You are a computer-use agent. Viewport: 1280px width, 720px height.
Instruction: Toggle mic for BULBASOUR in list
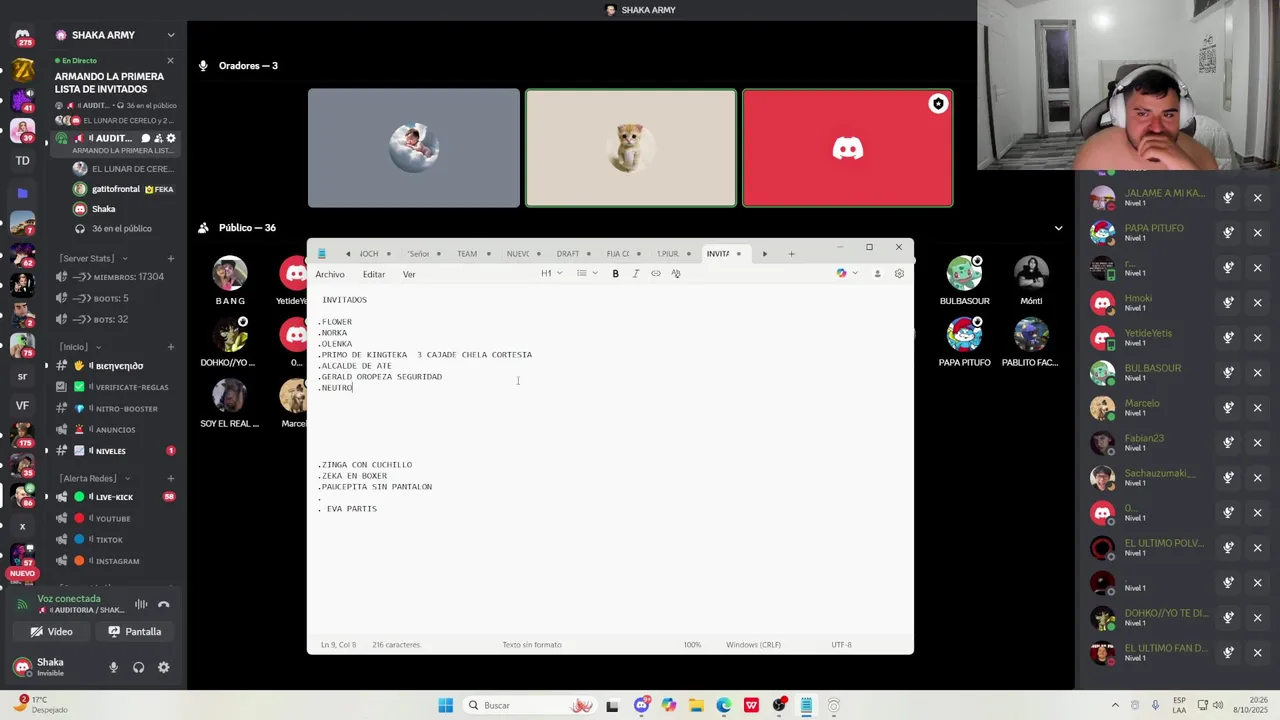[x=1228, y=373]
